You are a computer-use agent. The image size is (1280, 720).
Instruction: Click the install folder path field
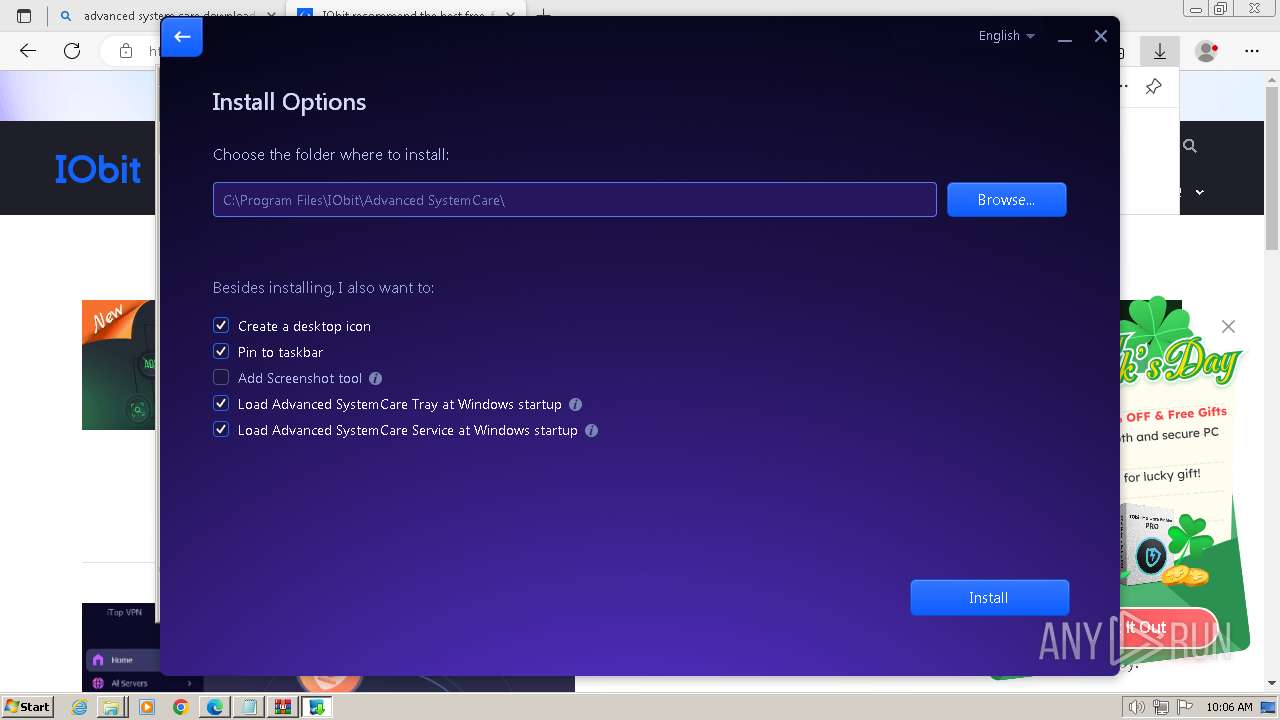(x=575, y=200)
